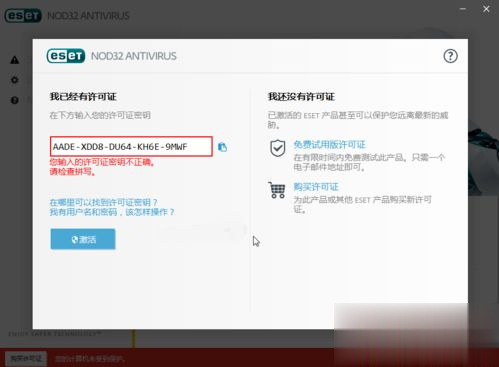The image size is (499, 367).
Task: Click the blue 激活 activate button
Action: point(83,239)
